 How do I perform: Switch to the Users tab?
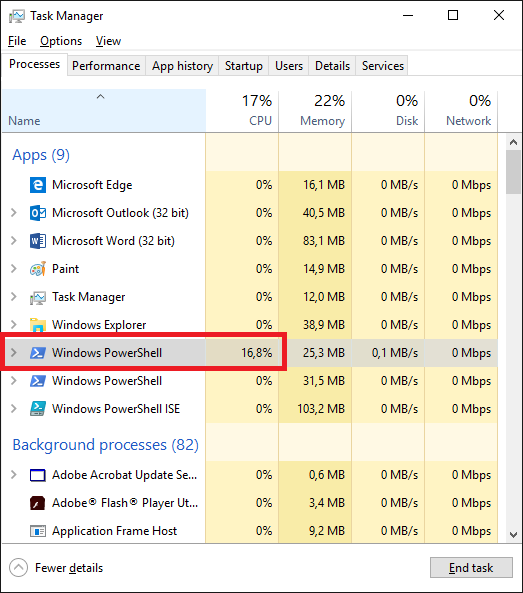coord(289,66)
